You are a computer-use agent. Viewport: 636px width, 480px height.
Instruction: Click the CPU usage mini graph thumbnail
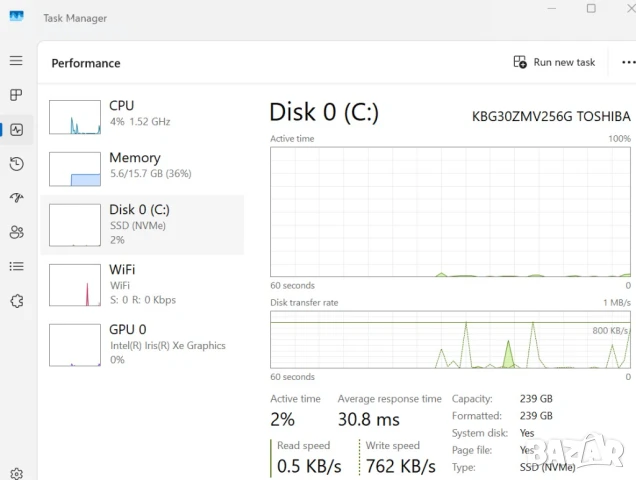click(75, 117)
